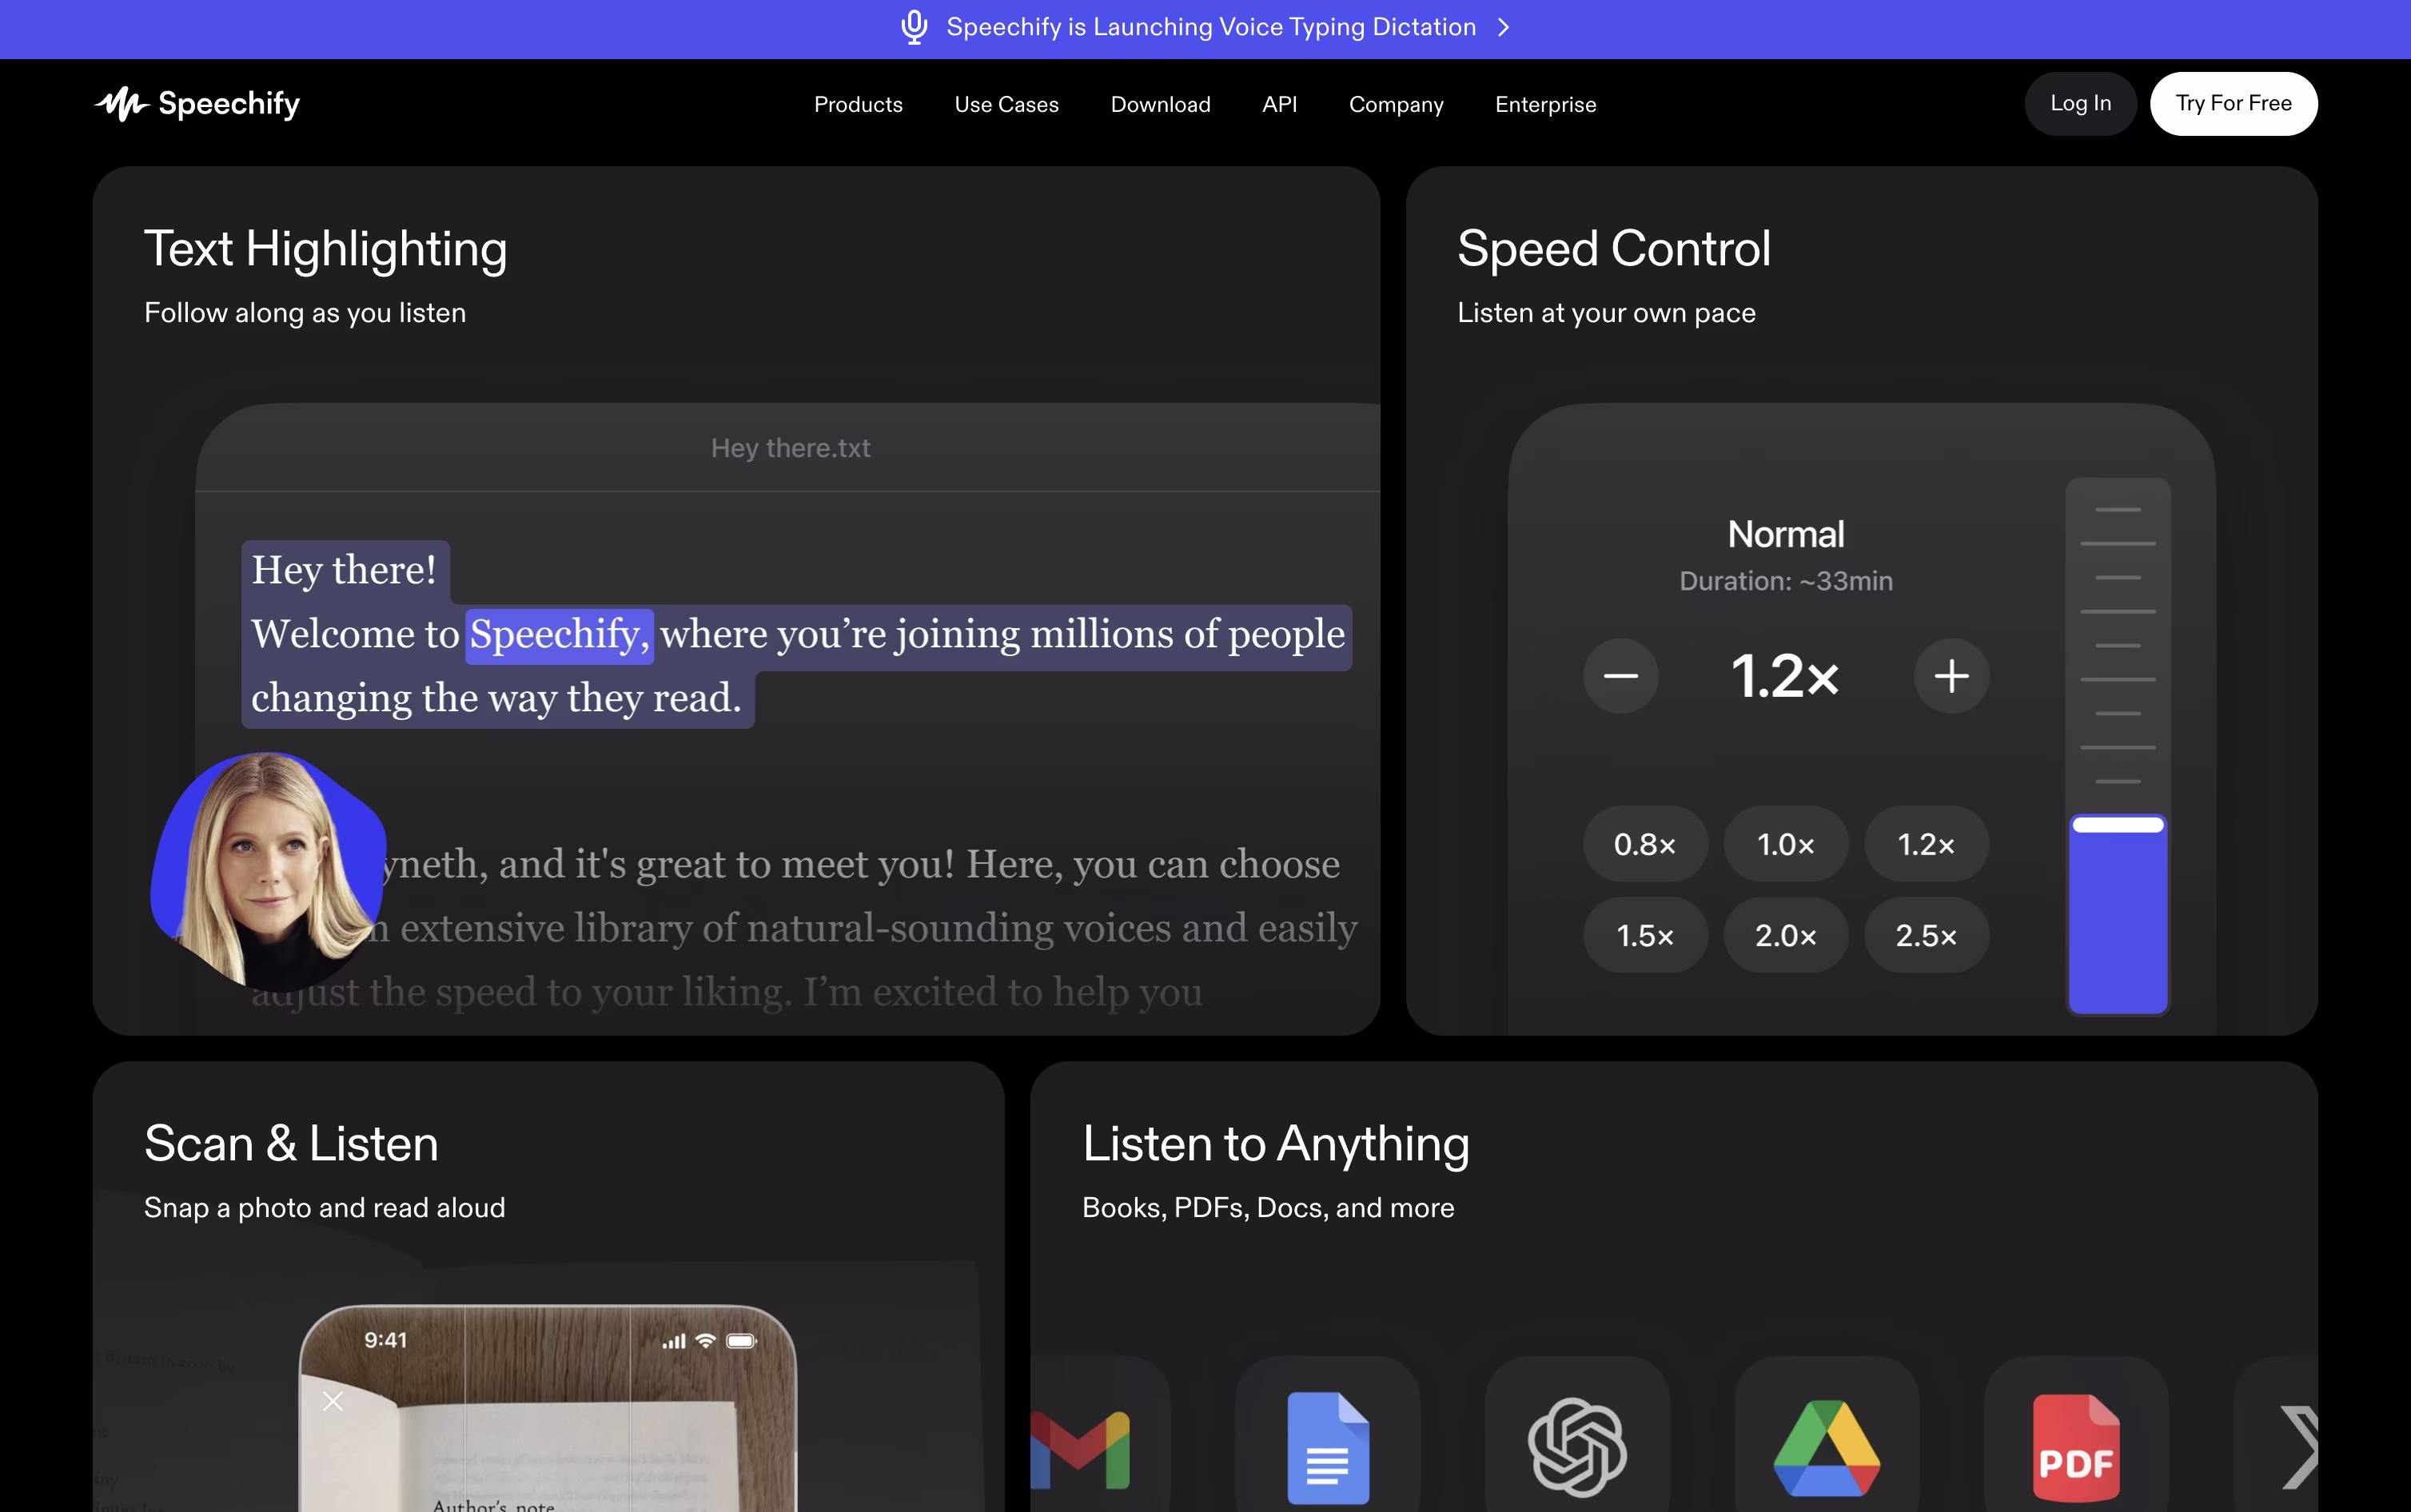2411x1512 pixels.
Task: Click the phone Wi-Fi status icon
Action: (705, 1341)
